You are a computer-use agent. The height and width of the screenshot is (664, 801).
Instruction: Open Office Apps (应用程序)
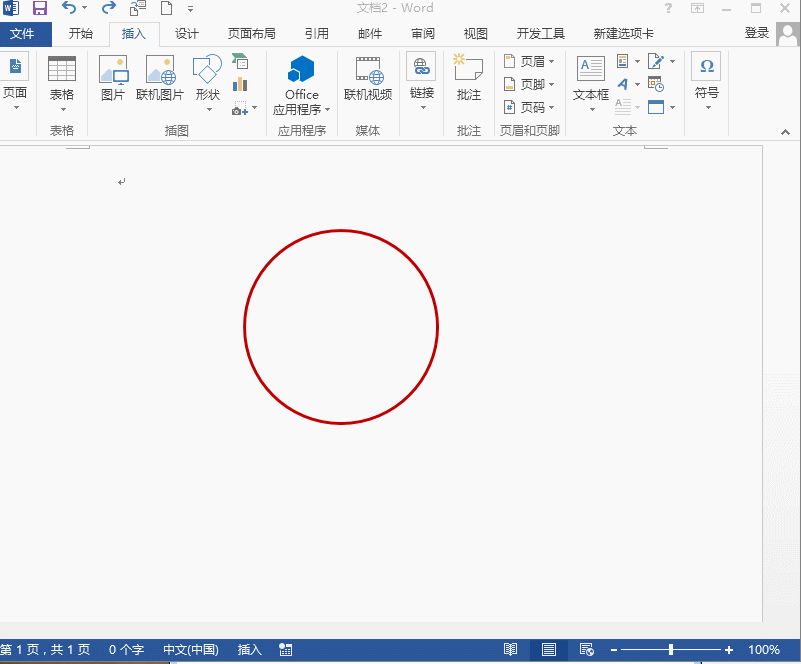[301, 85]
